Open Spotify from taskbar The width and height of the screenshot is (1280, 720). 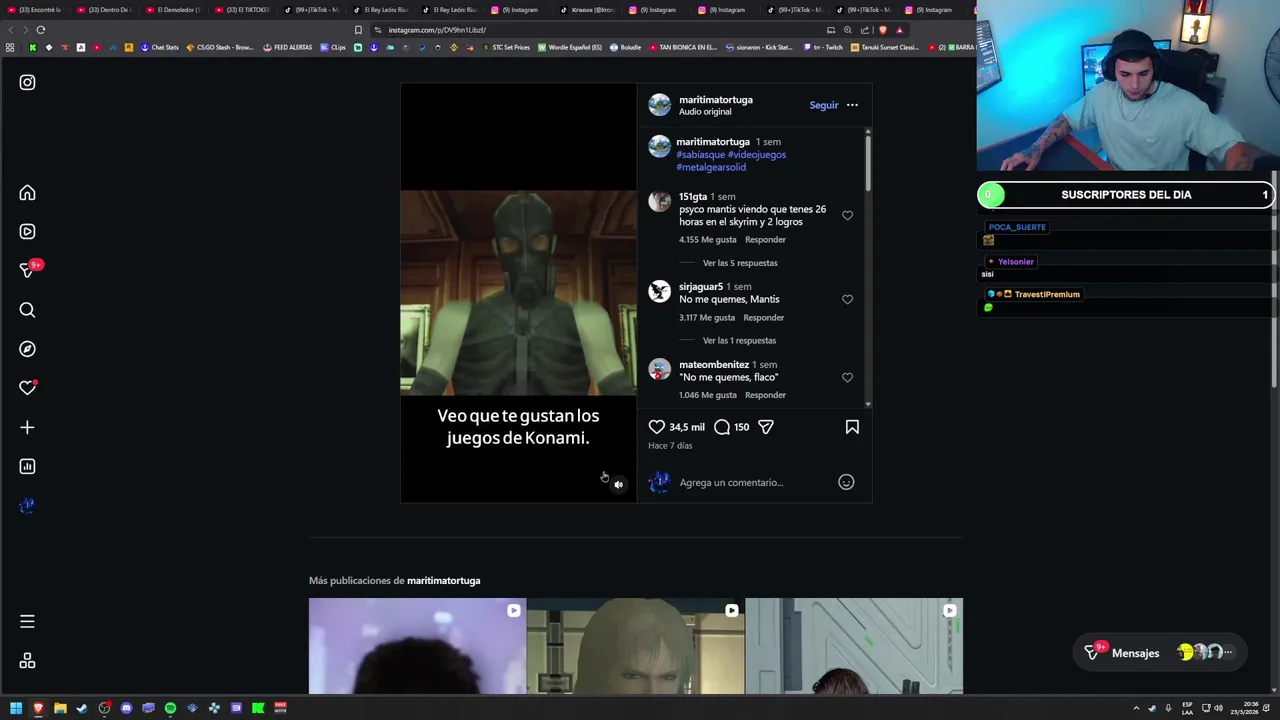(170, 708)
